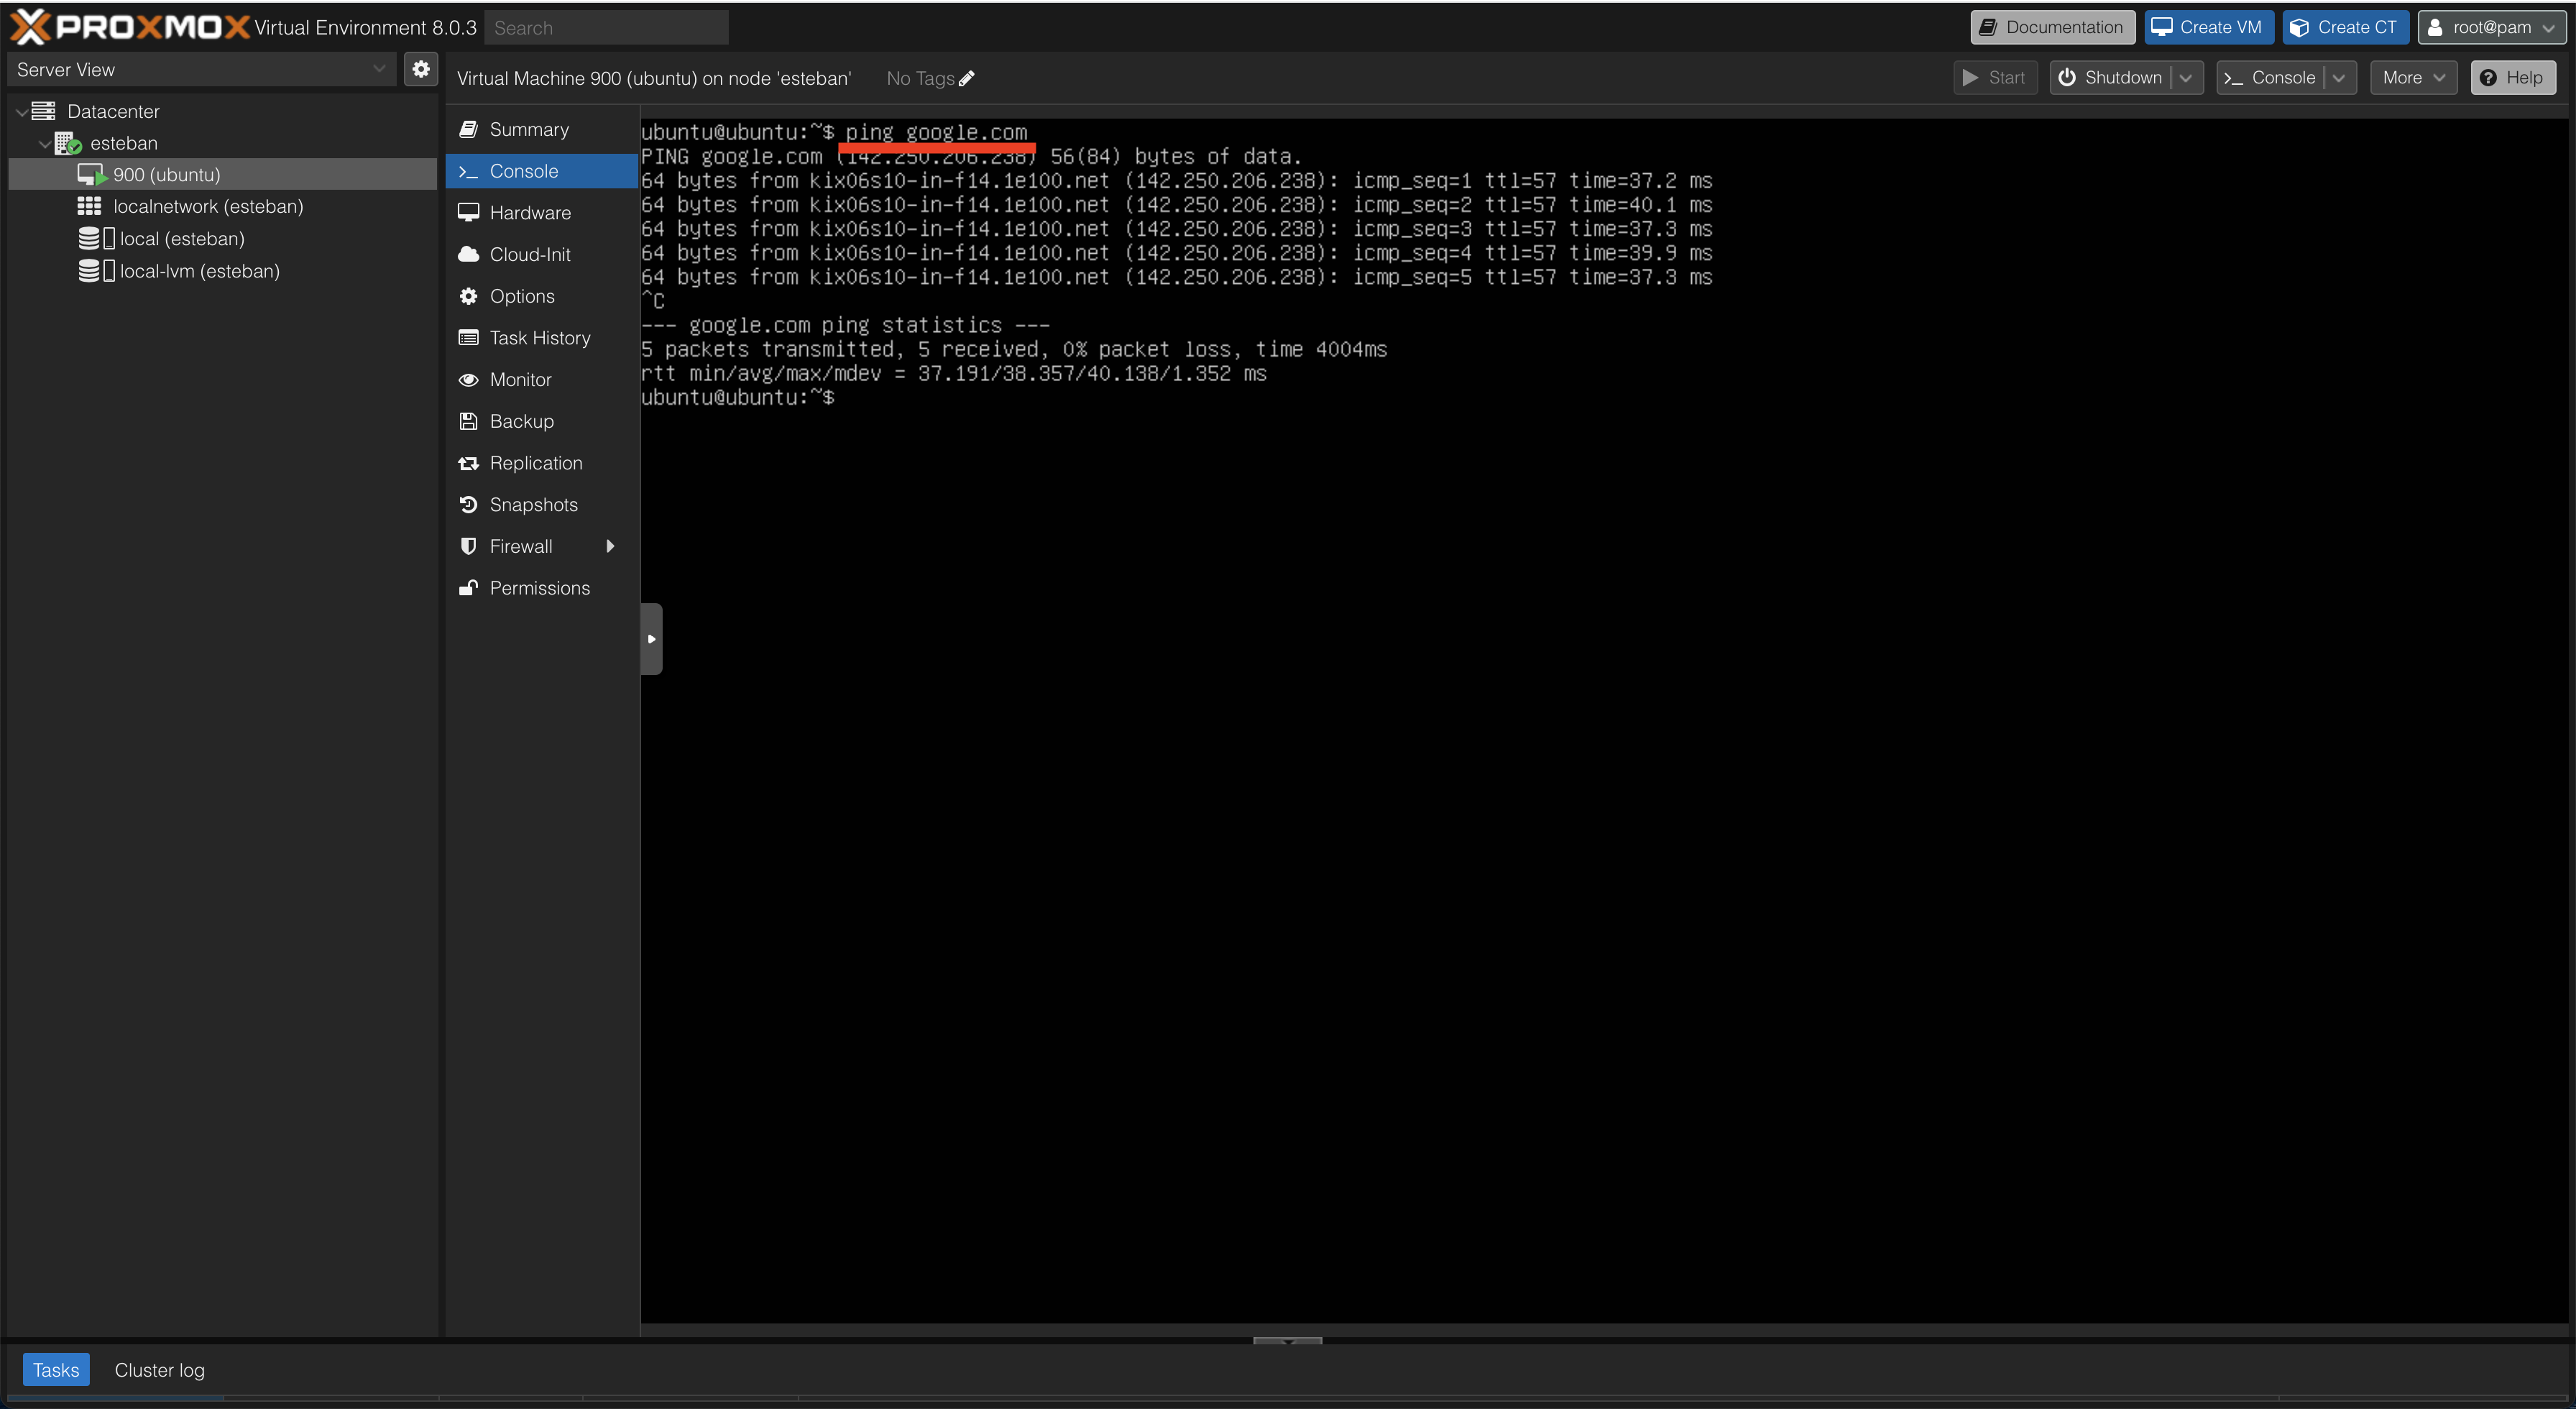The width and height of the screenshot is (2576, 1409).
Task: Click the 'No Tags' label
Action: point(920,78)
